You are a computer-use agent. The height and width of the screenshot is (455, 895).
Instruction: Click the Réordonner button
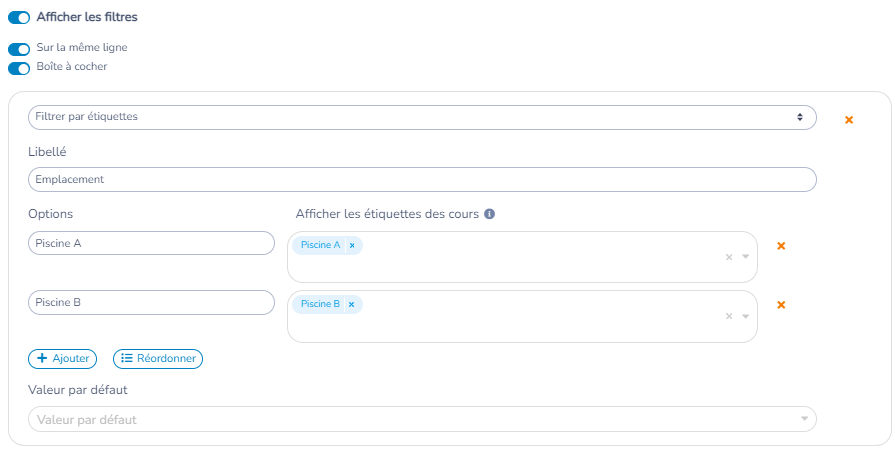coord(158,359)
